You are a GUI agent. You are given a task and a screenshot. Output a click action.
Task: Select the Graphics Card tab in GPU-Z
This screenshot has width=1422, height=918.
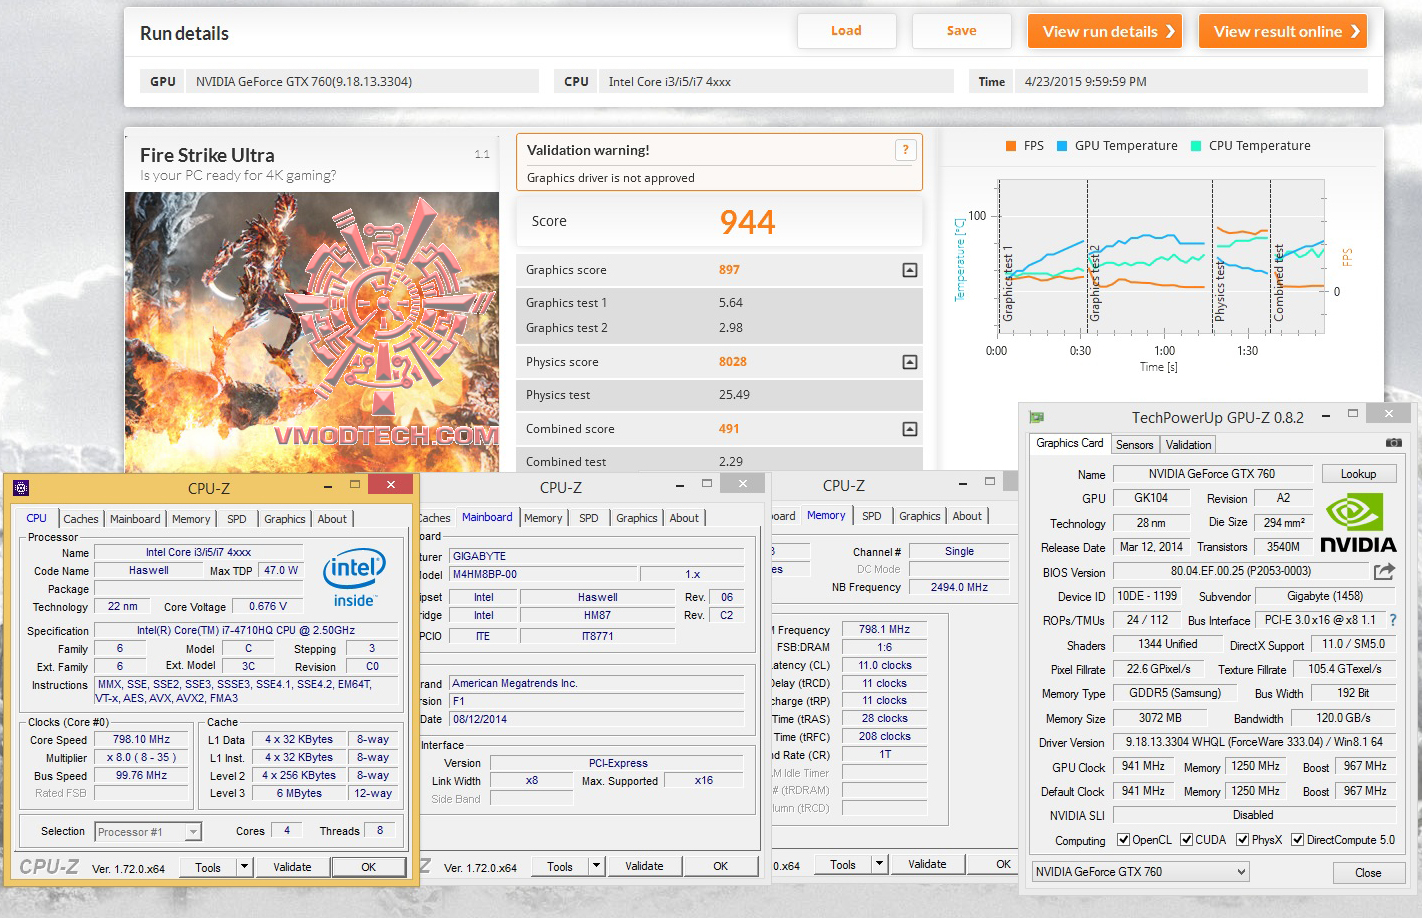[x=1070, y=443]
